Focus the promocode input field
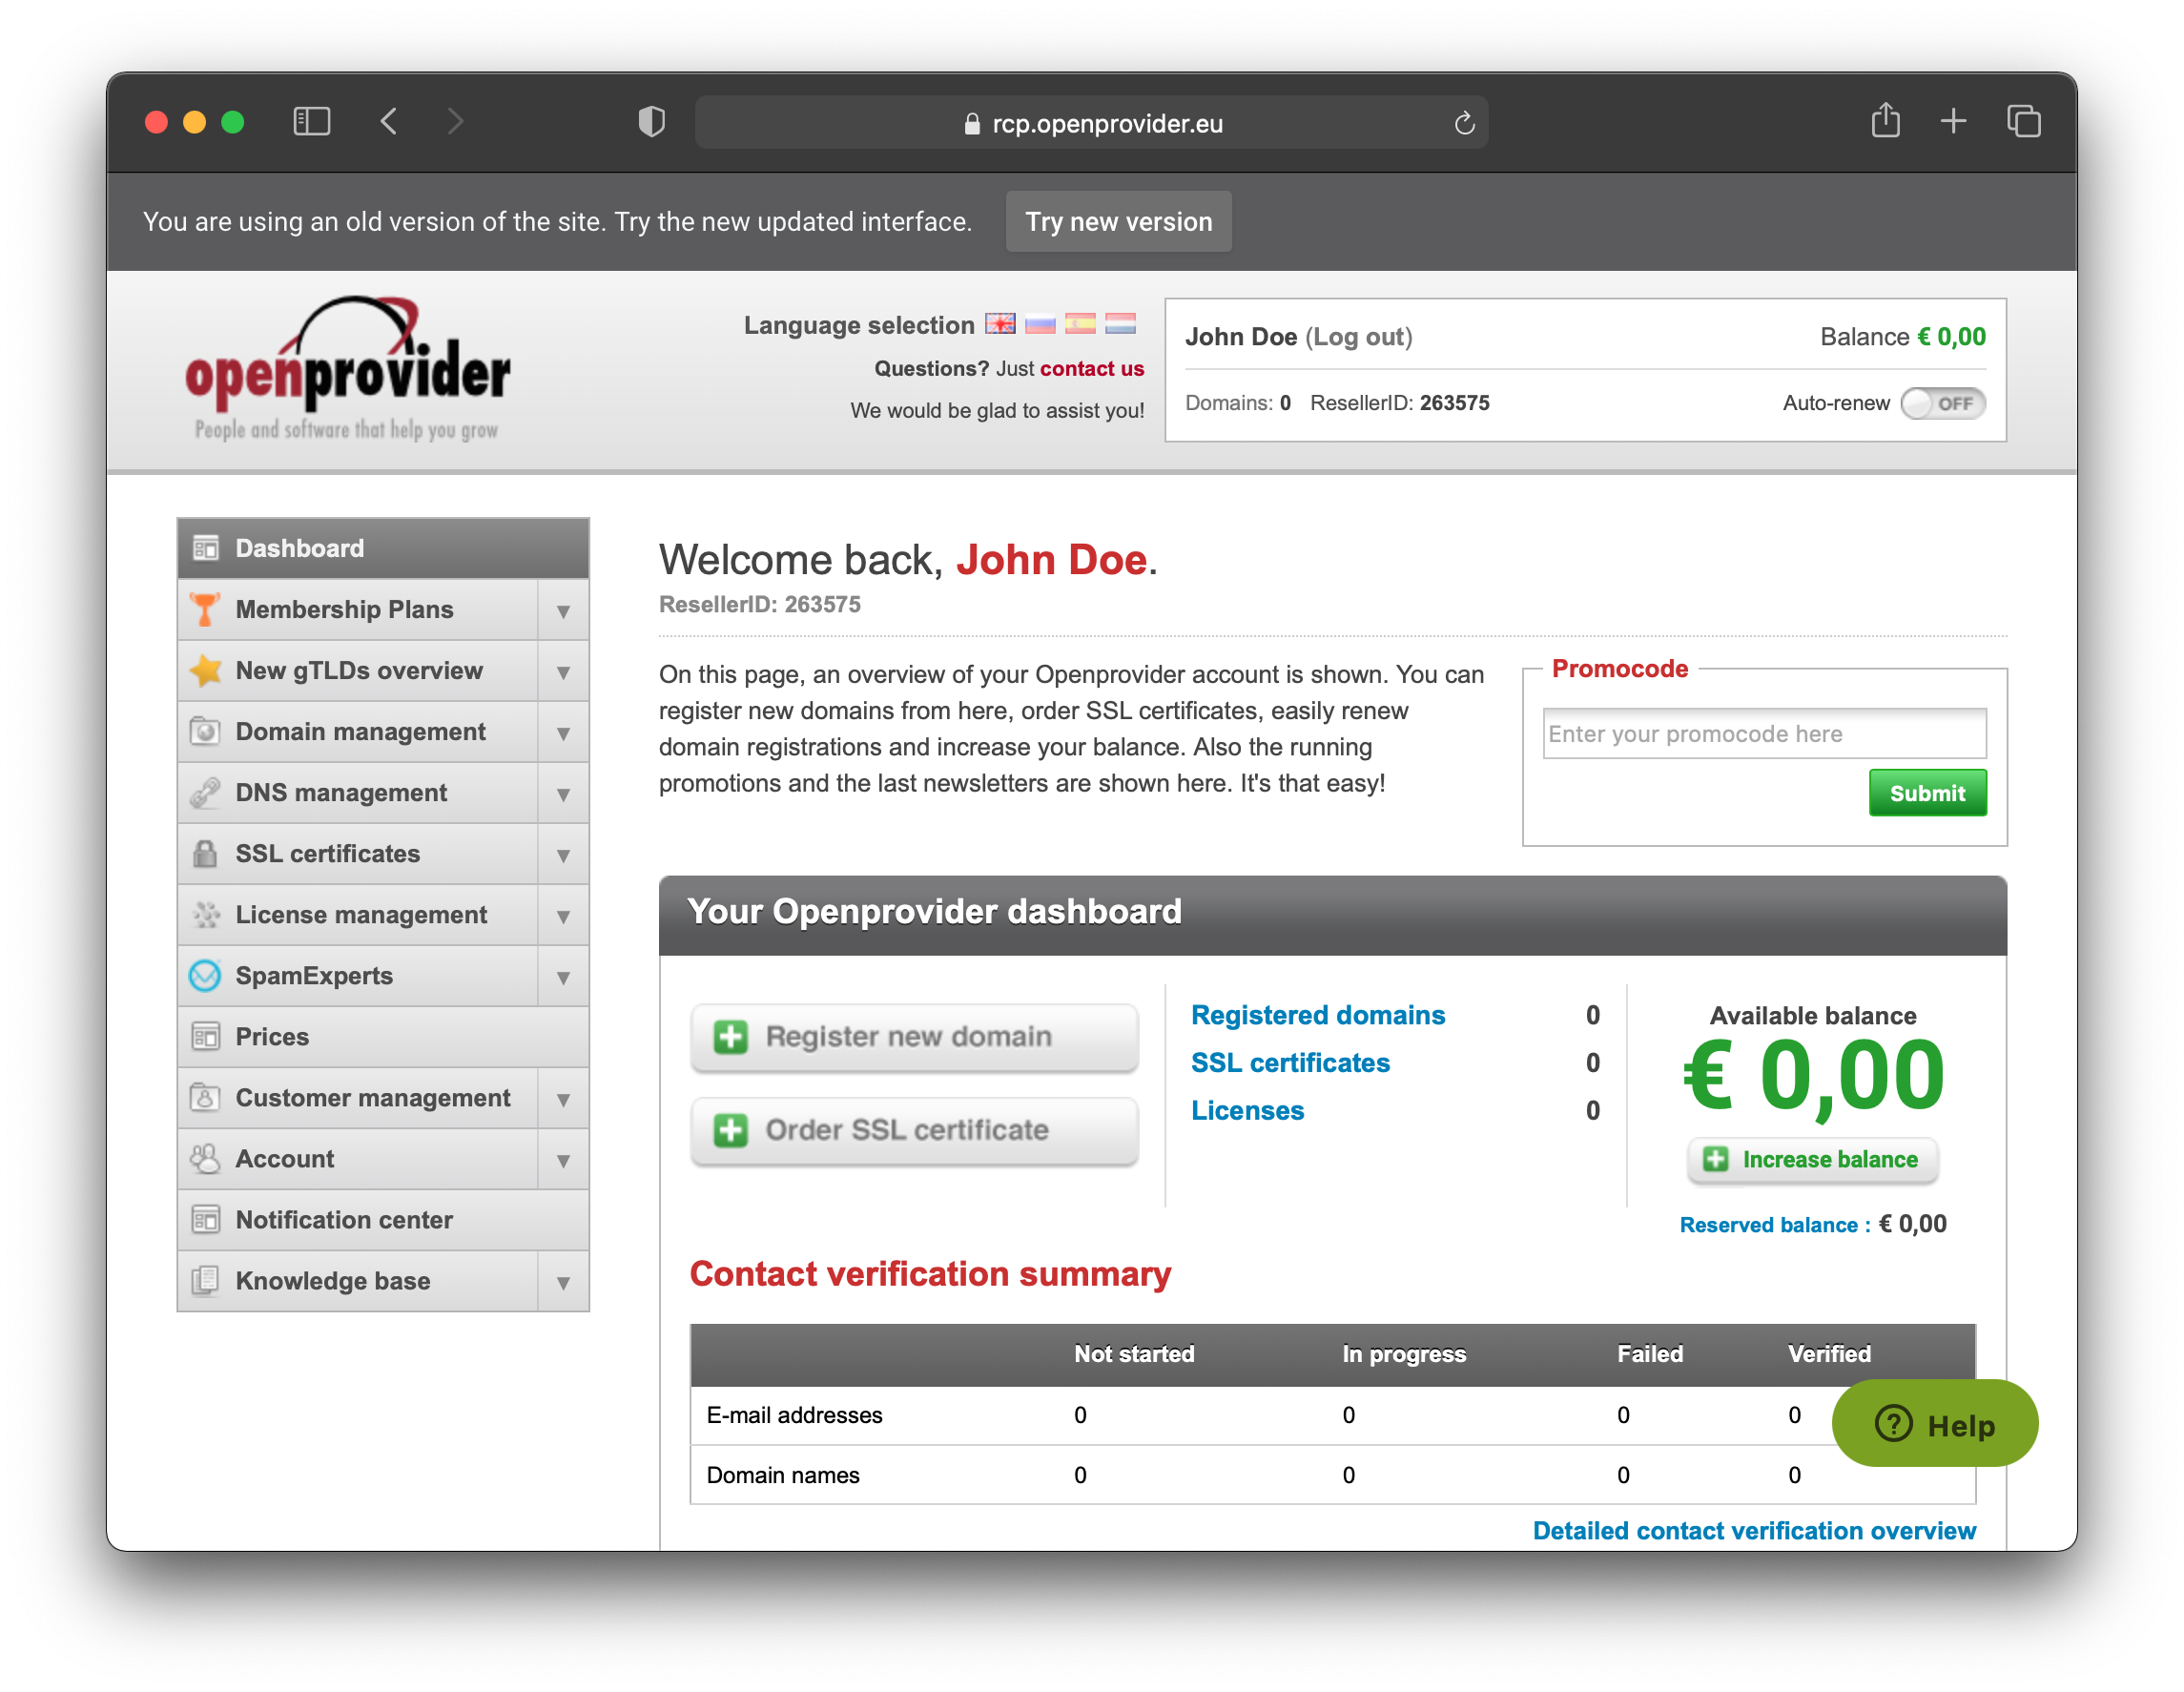 pos(1764,734)
